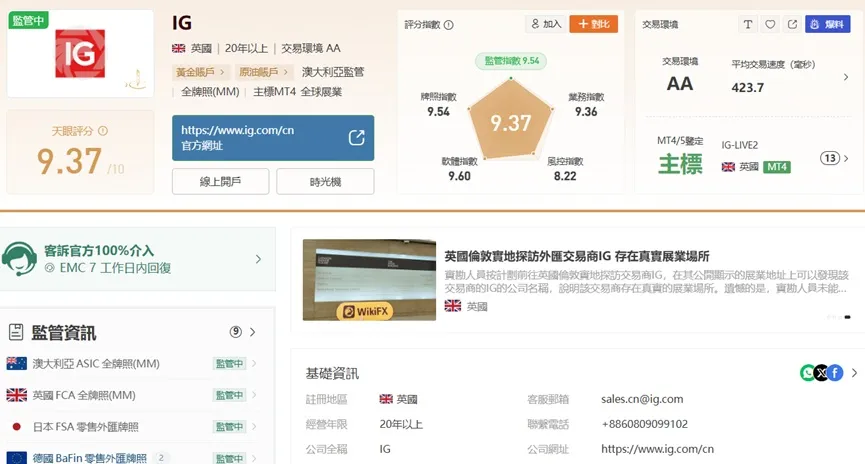
Task: Click the heart favorite icon
Action: pyautogui.click(x=770, y=24)
